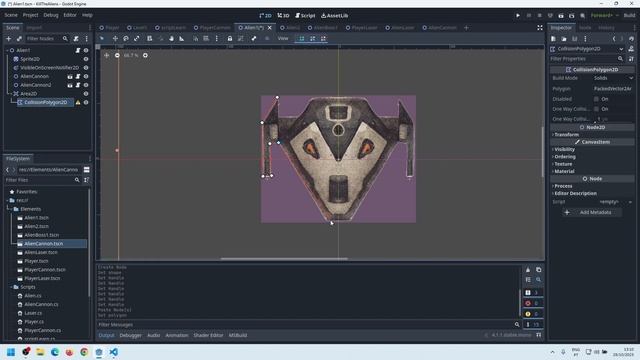Click the Filter Nodes search field
Viewport: 640px width, 360px height.
(47, 38)
